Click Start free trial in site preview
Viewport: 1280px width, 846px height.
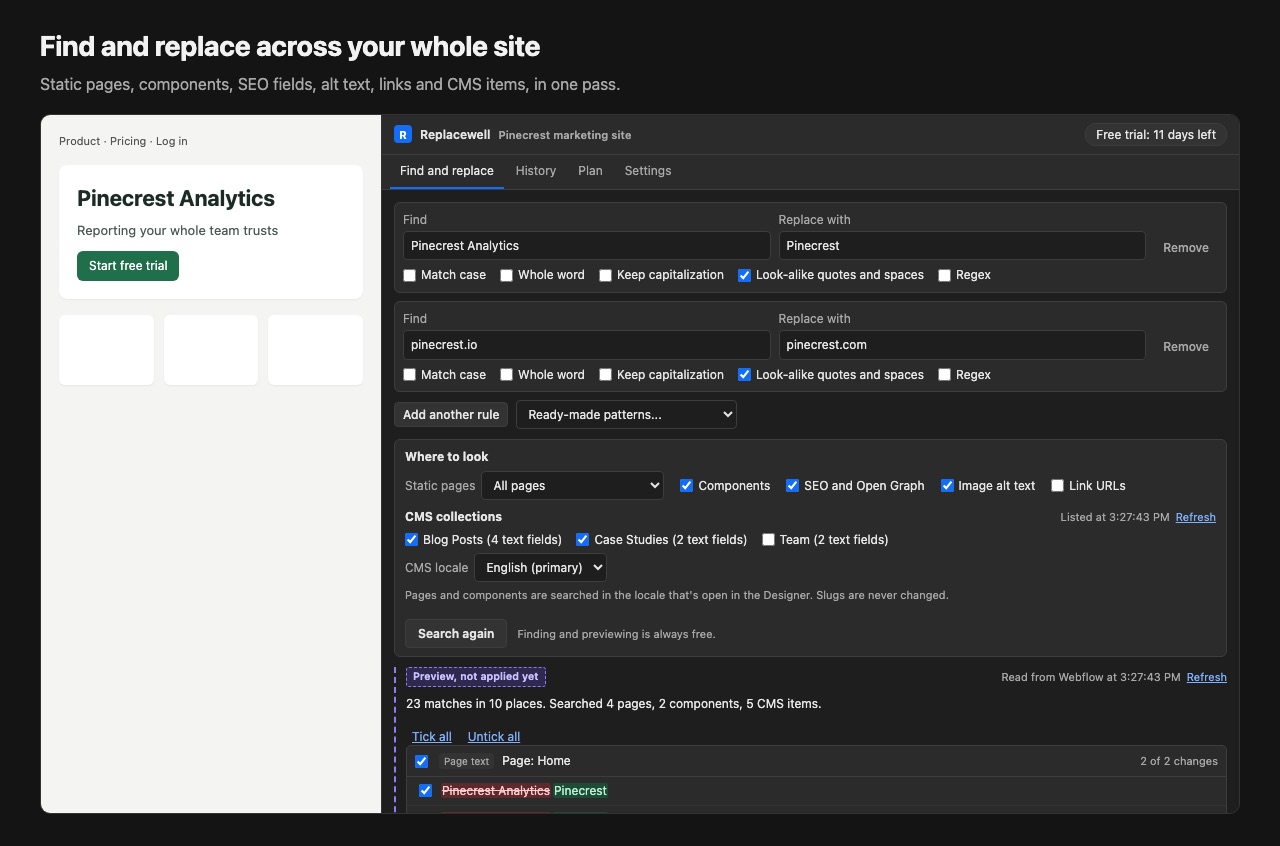point(128,266)
